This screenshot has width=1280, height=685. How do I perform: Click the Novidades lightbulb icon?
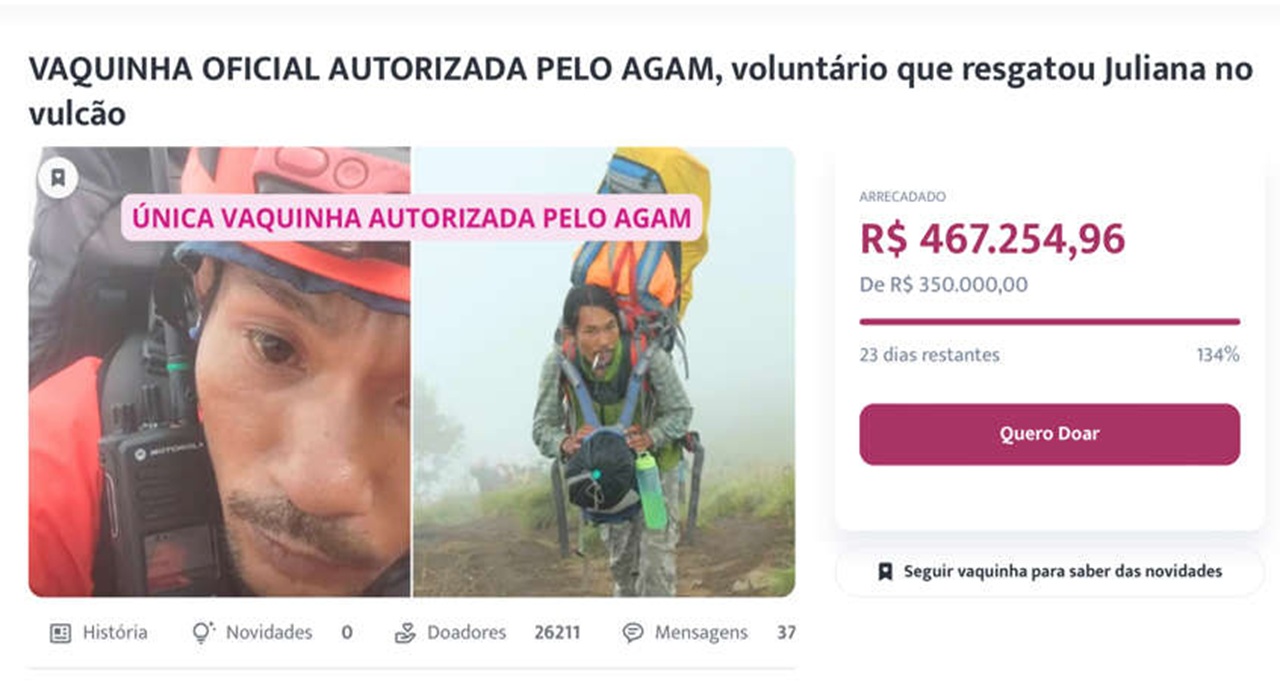(202, 632)
